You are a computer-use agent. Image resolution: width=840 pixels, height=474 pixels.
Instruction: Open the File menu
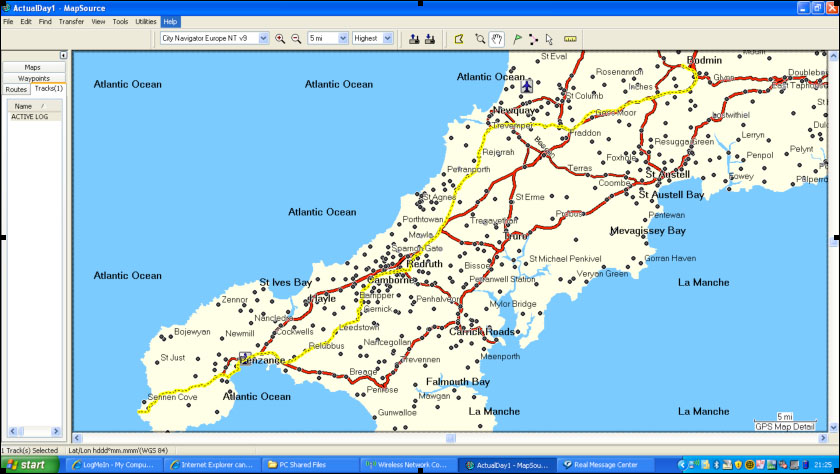click(8, 21)
